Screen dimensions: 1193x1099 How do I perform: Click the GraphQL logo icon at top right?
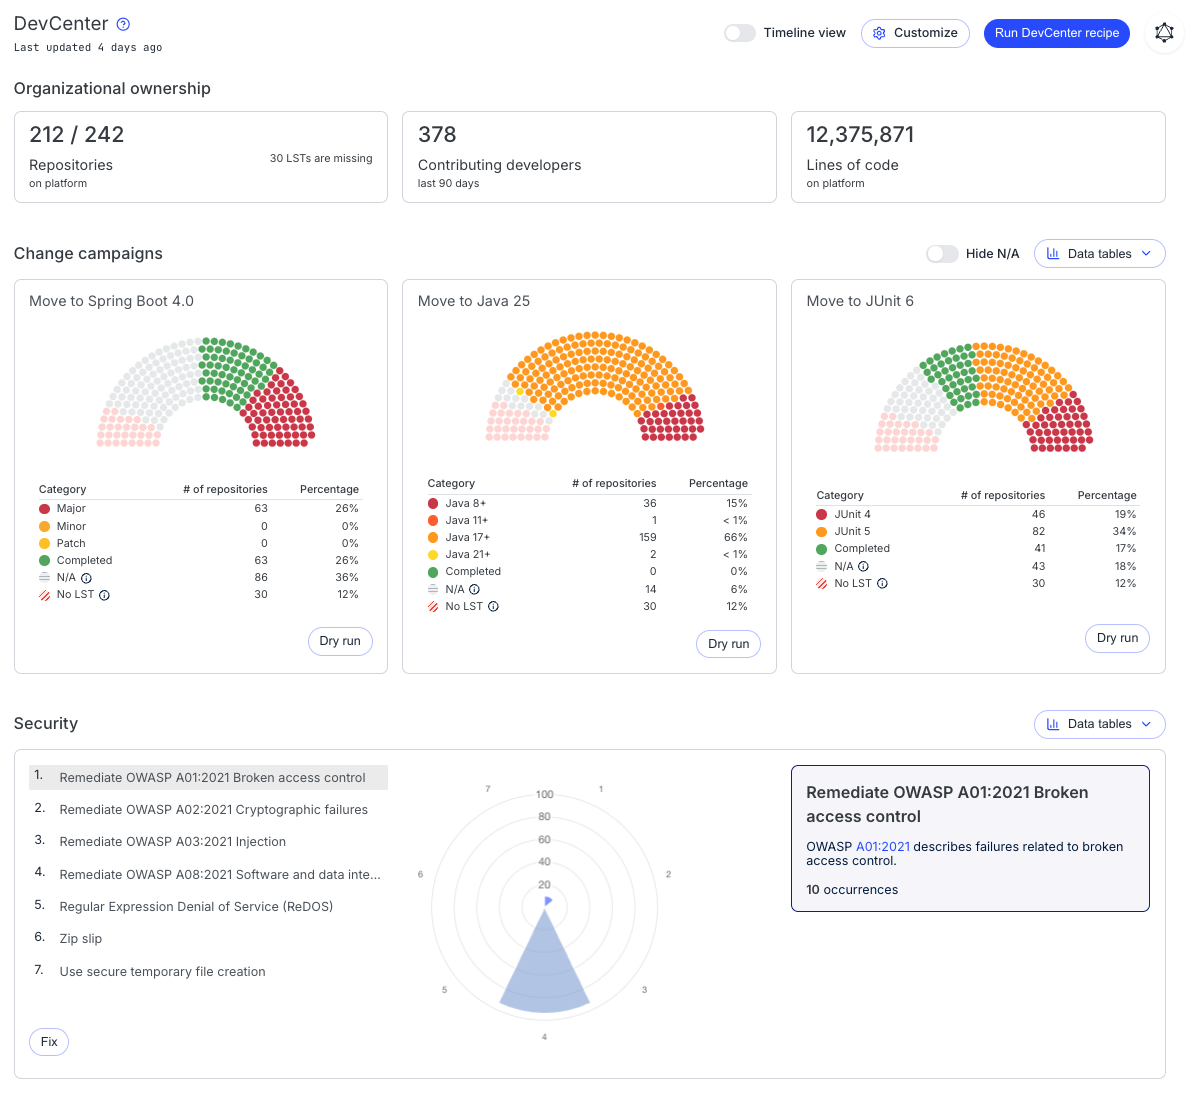1164,33
